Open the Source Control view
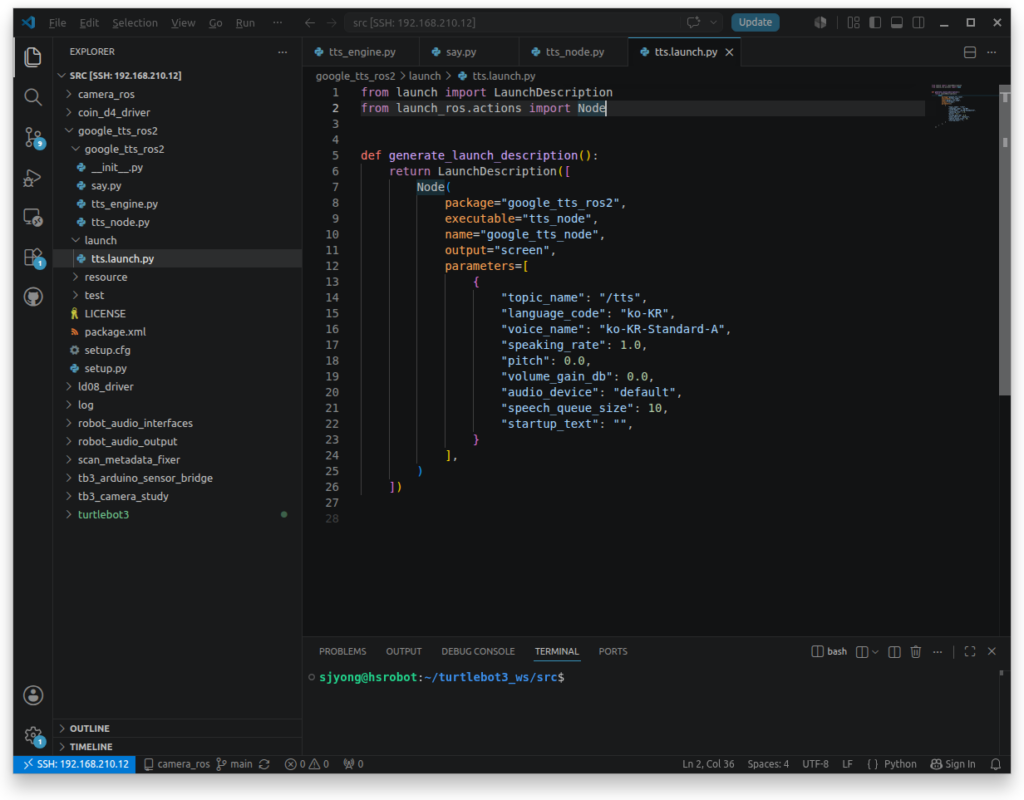The height and width of the screenshot is (800, 1024). coord(33,138)
